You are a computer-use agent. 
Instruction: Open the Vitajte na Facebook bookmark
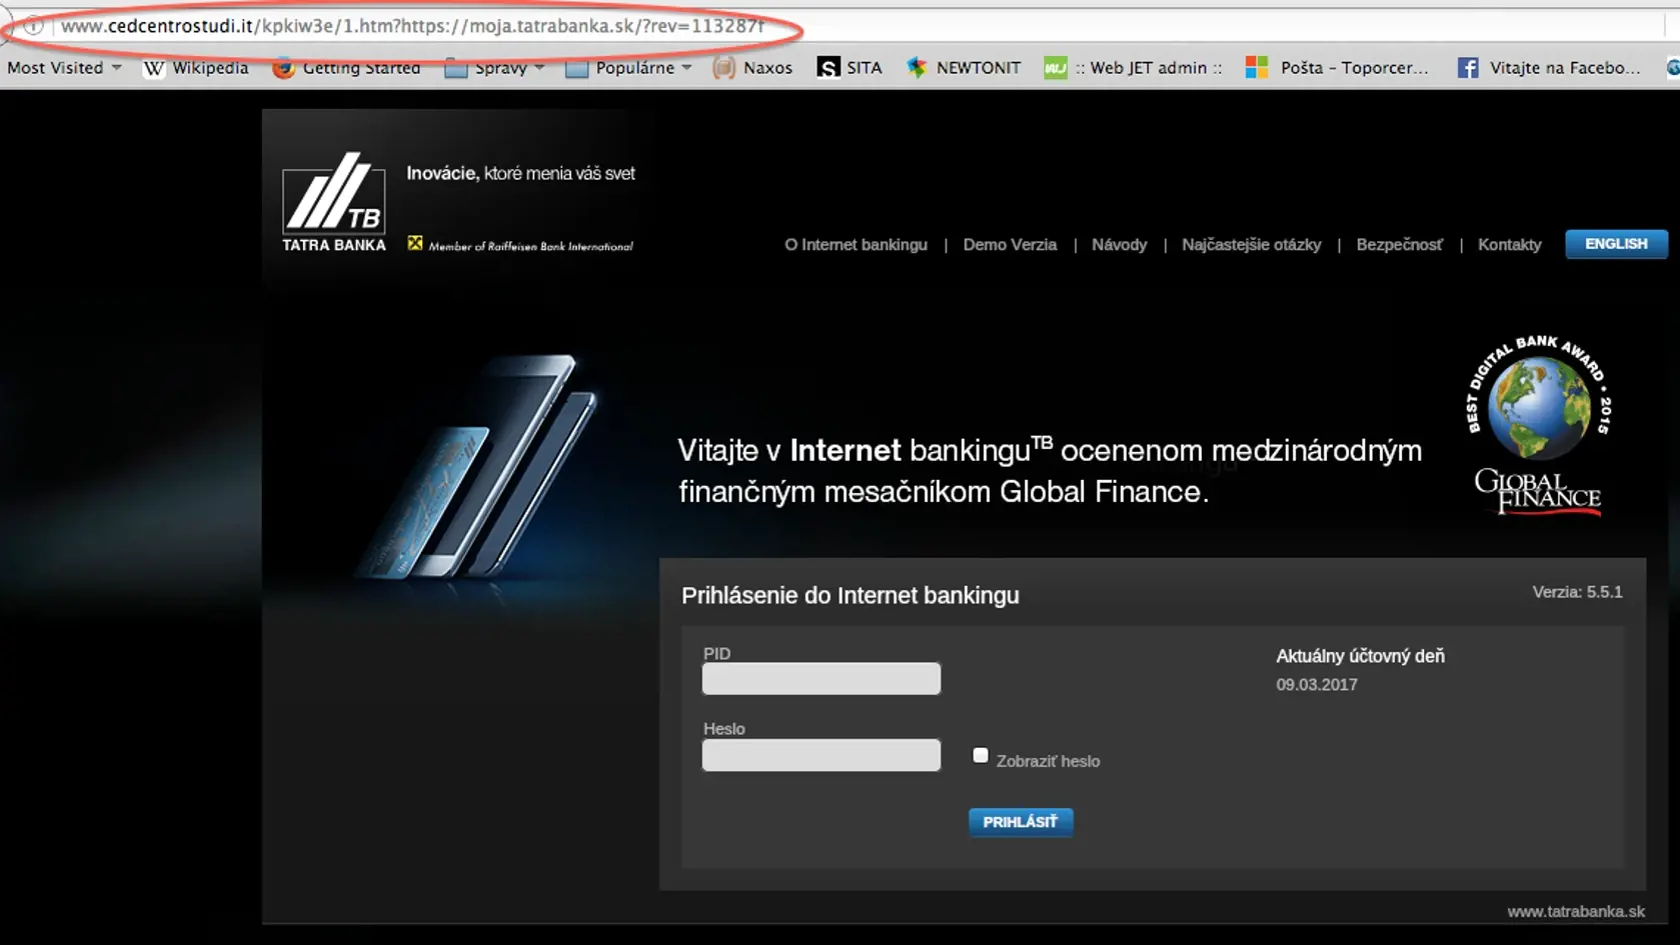[x=1549, y=67]
